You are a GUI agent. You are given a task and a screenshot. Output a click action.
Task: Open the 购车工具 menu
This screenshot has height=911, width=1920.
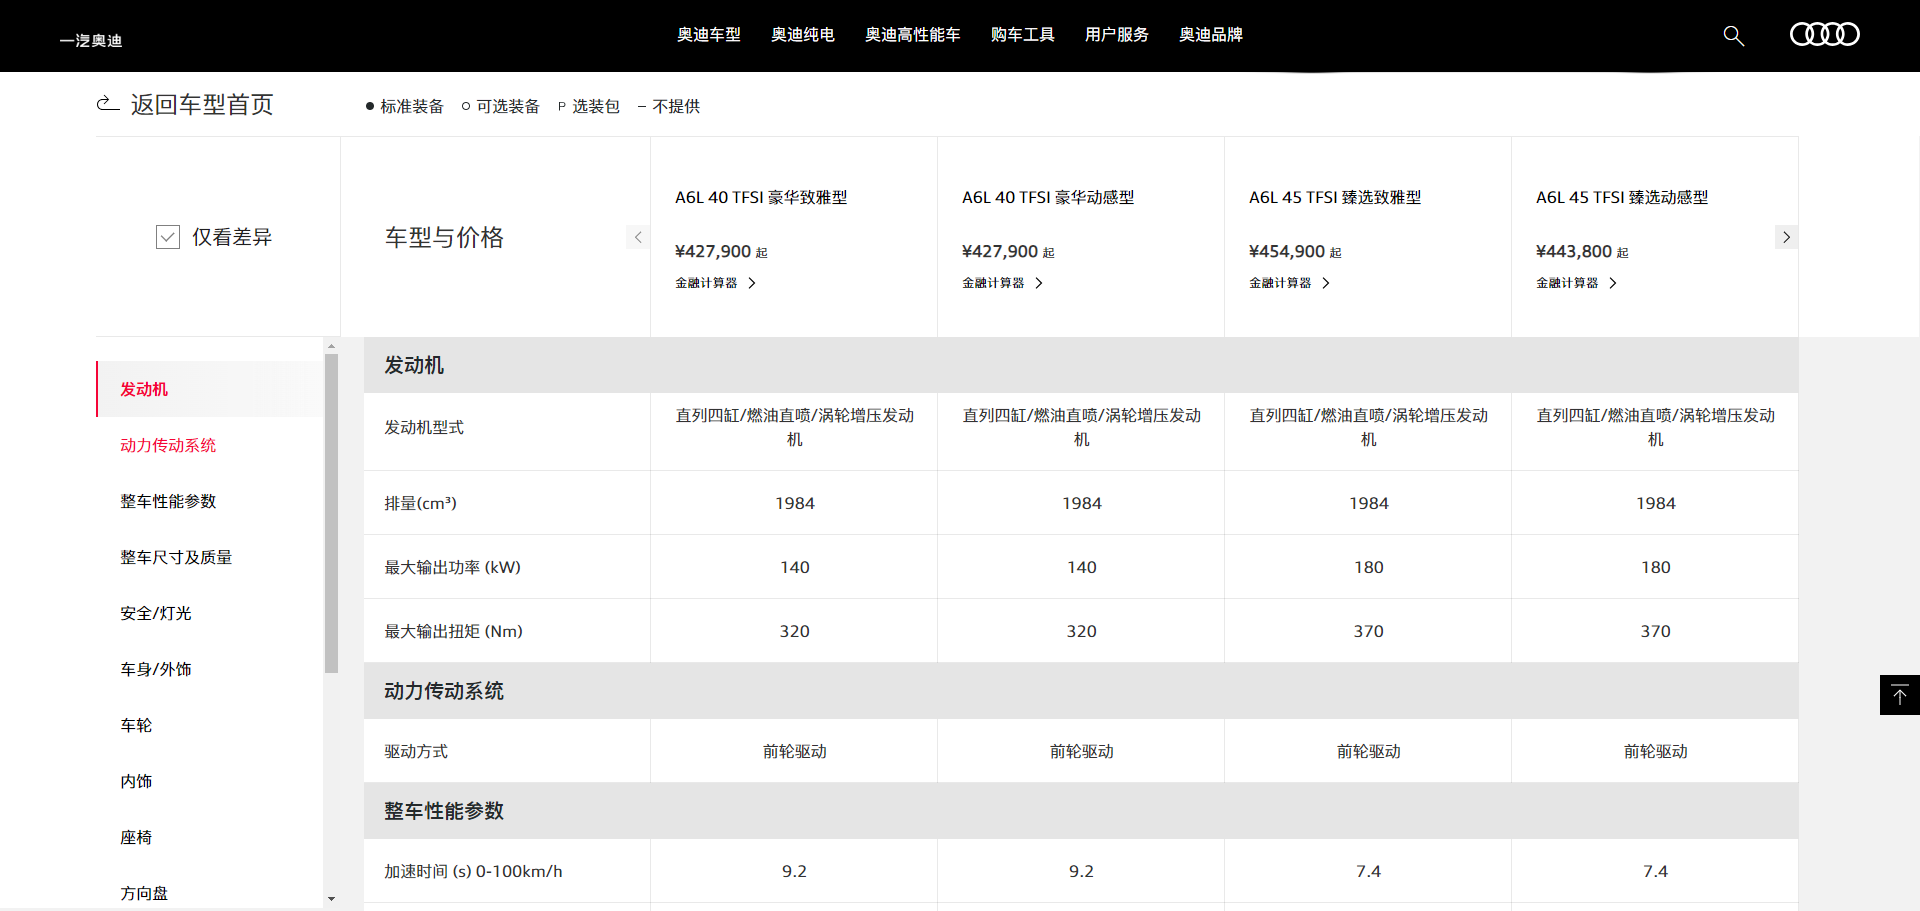(x=1022, y=35)
